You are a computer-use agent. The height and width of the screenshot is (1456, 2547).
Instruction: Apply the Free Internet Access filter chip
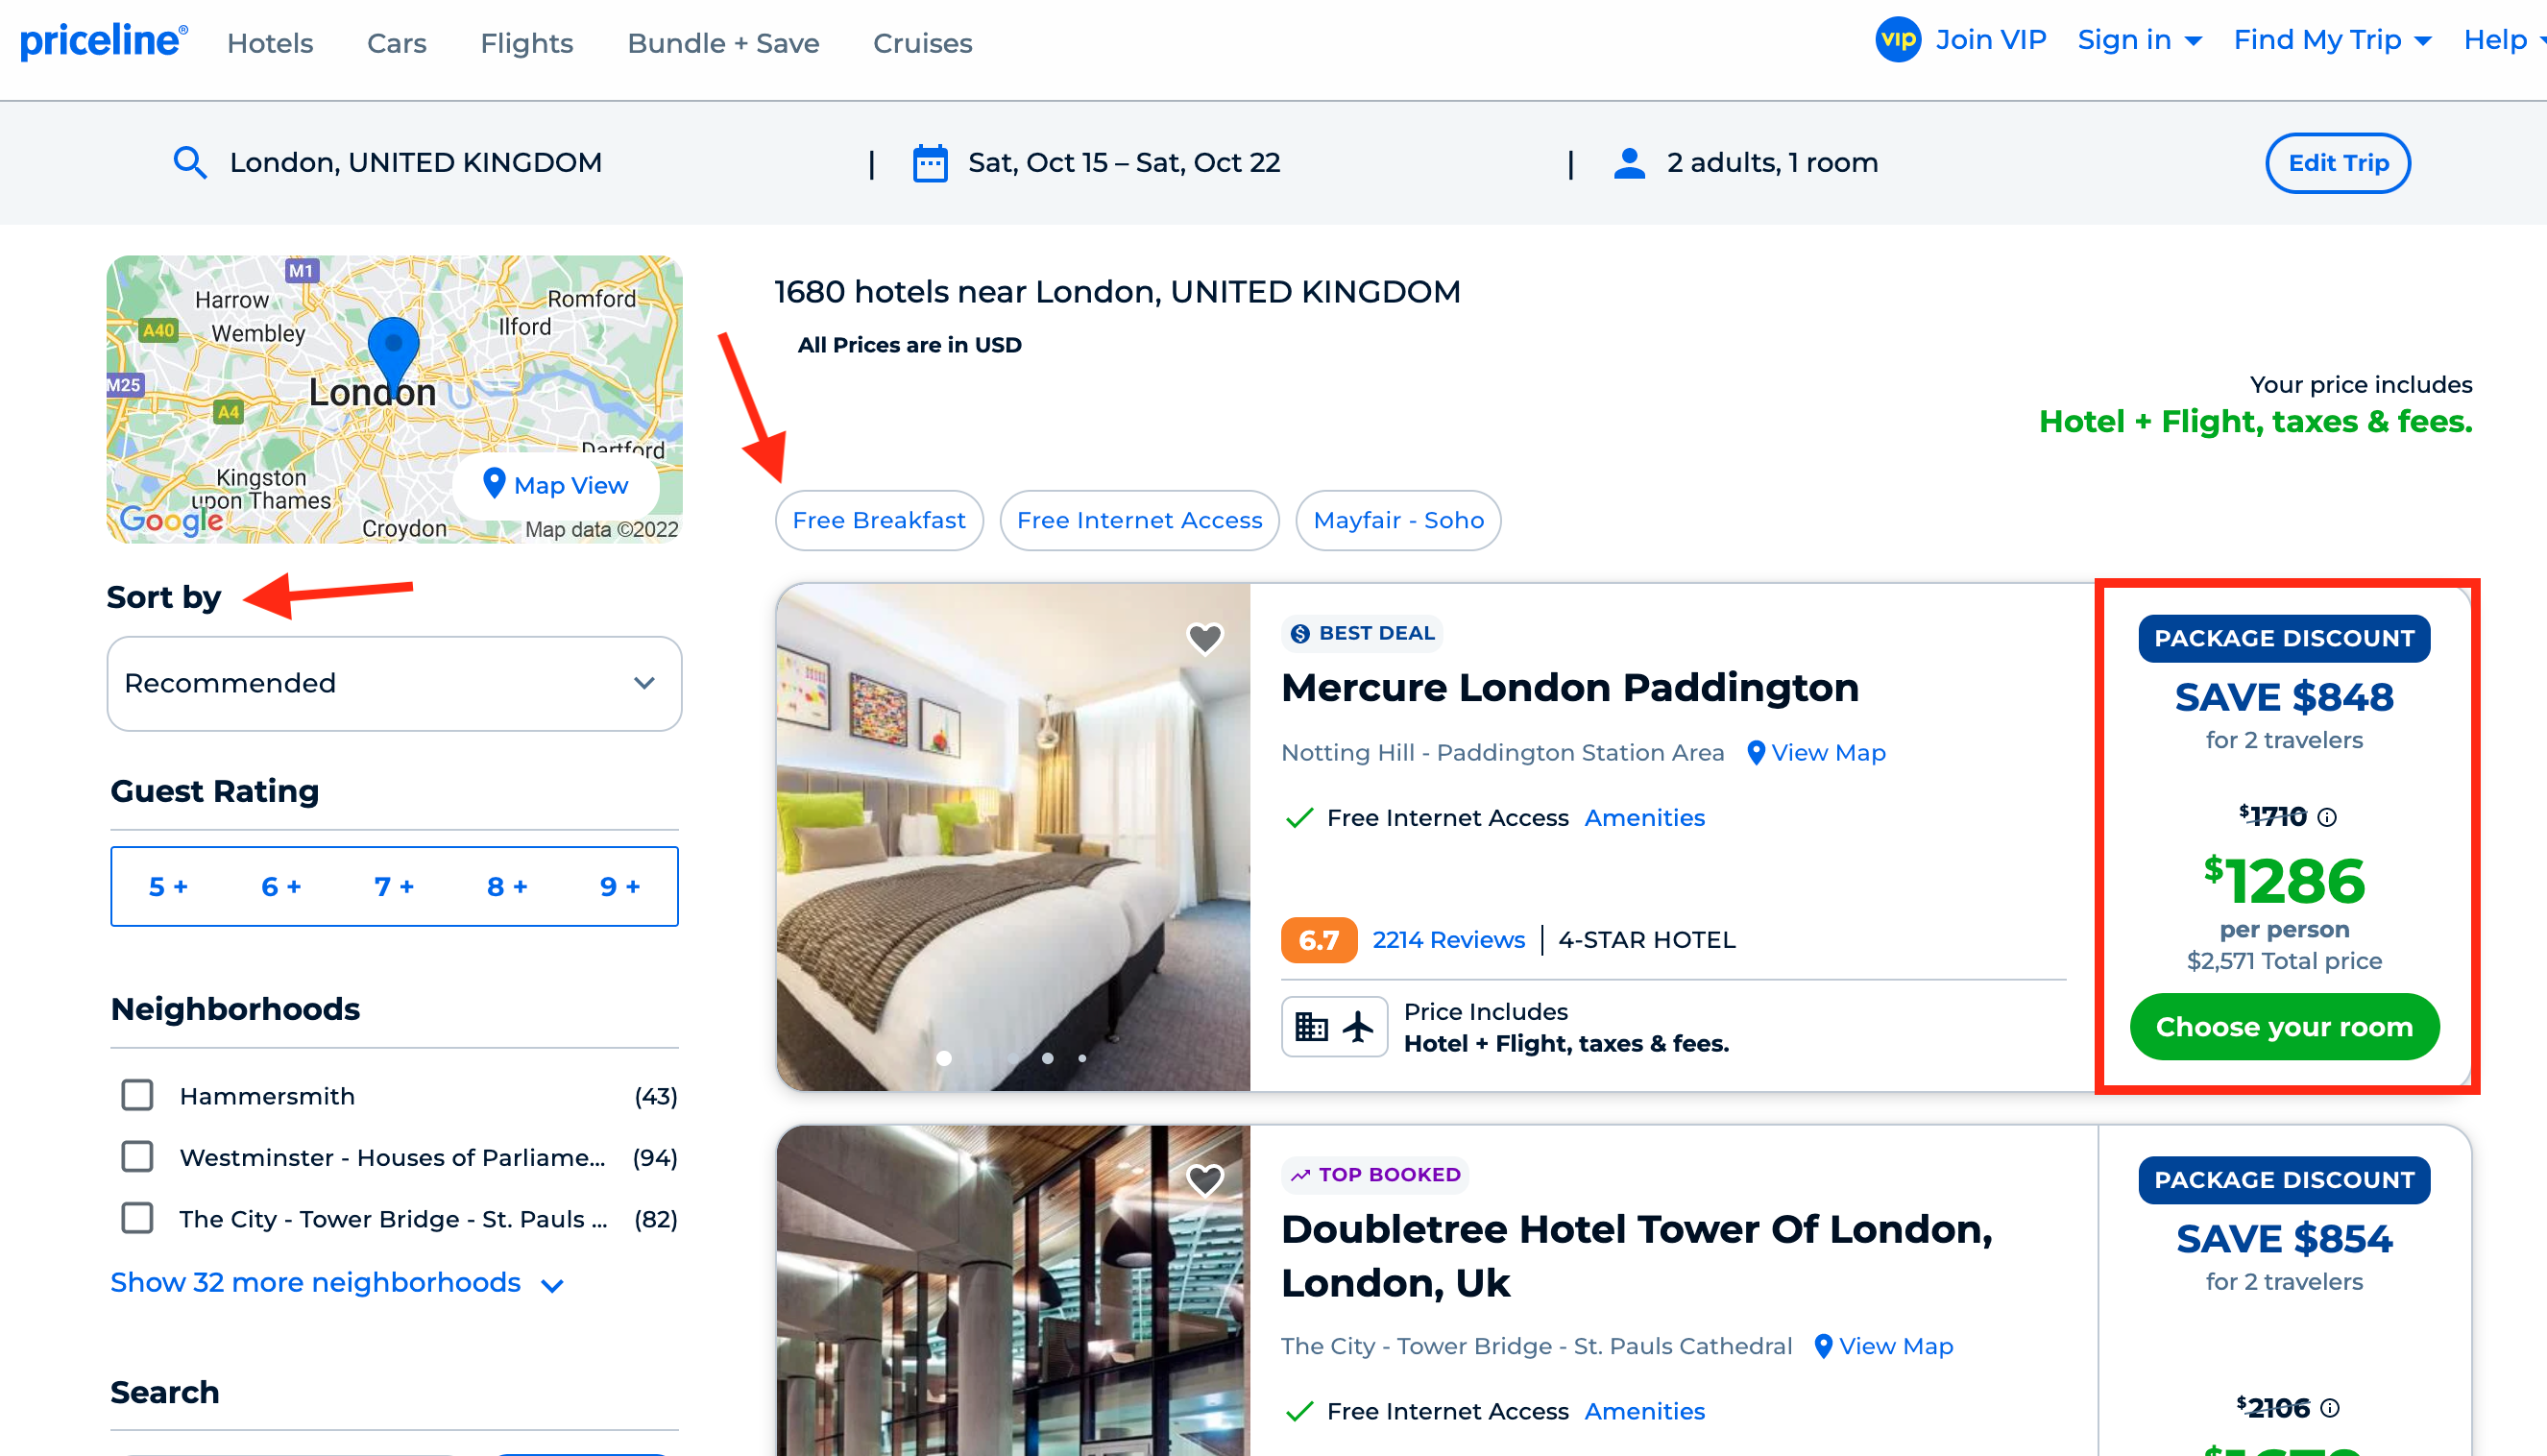click(x=1139, y=520)
